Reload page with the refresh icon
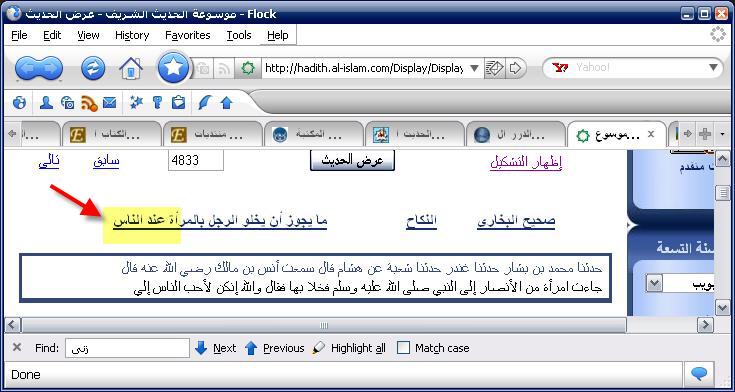This screenshot has height=392, width=735. [93, 68]
